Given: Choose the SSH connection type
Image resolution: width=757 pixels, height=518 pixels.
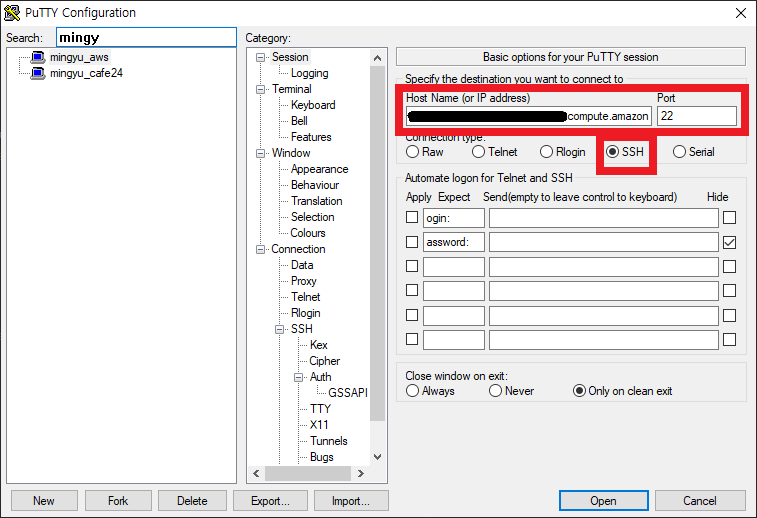Looking at the screenshot, I should tap(612, 152).
